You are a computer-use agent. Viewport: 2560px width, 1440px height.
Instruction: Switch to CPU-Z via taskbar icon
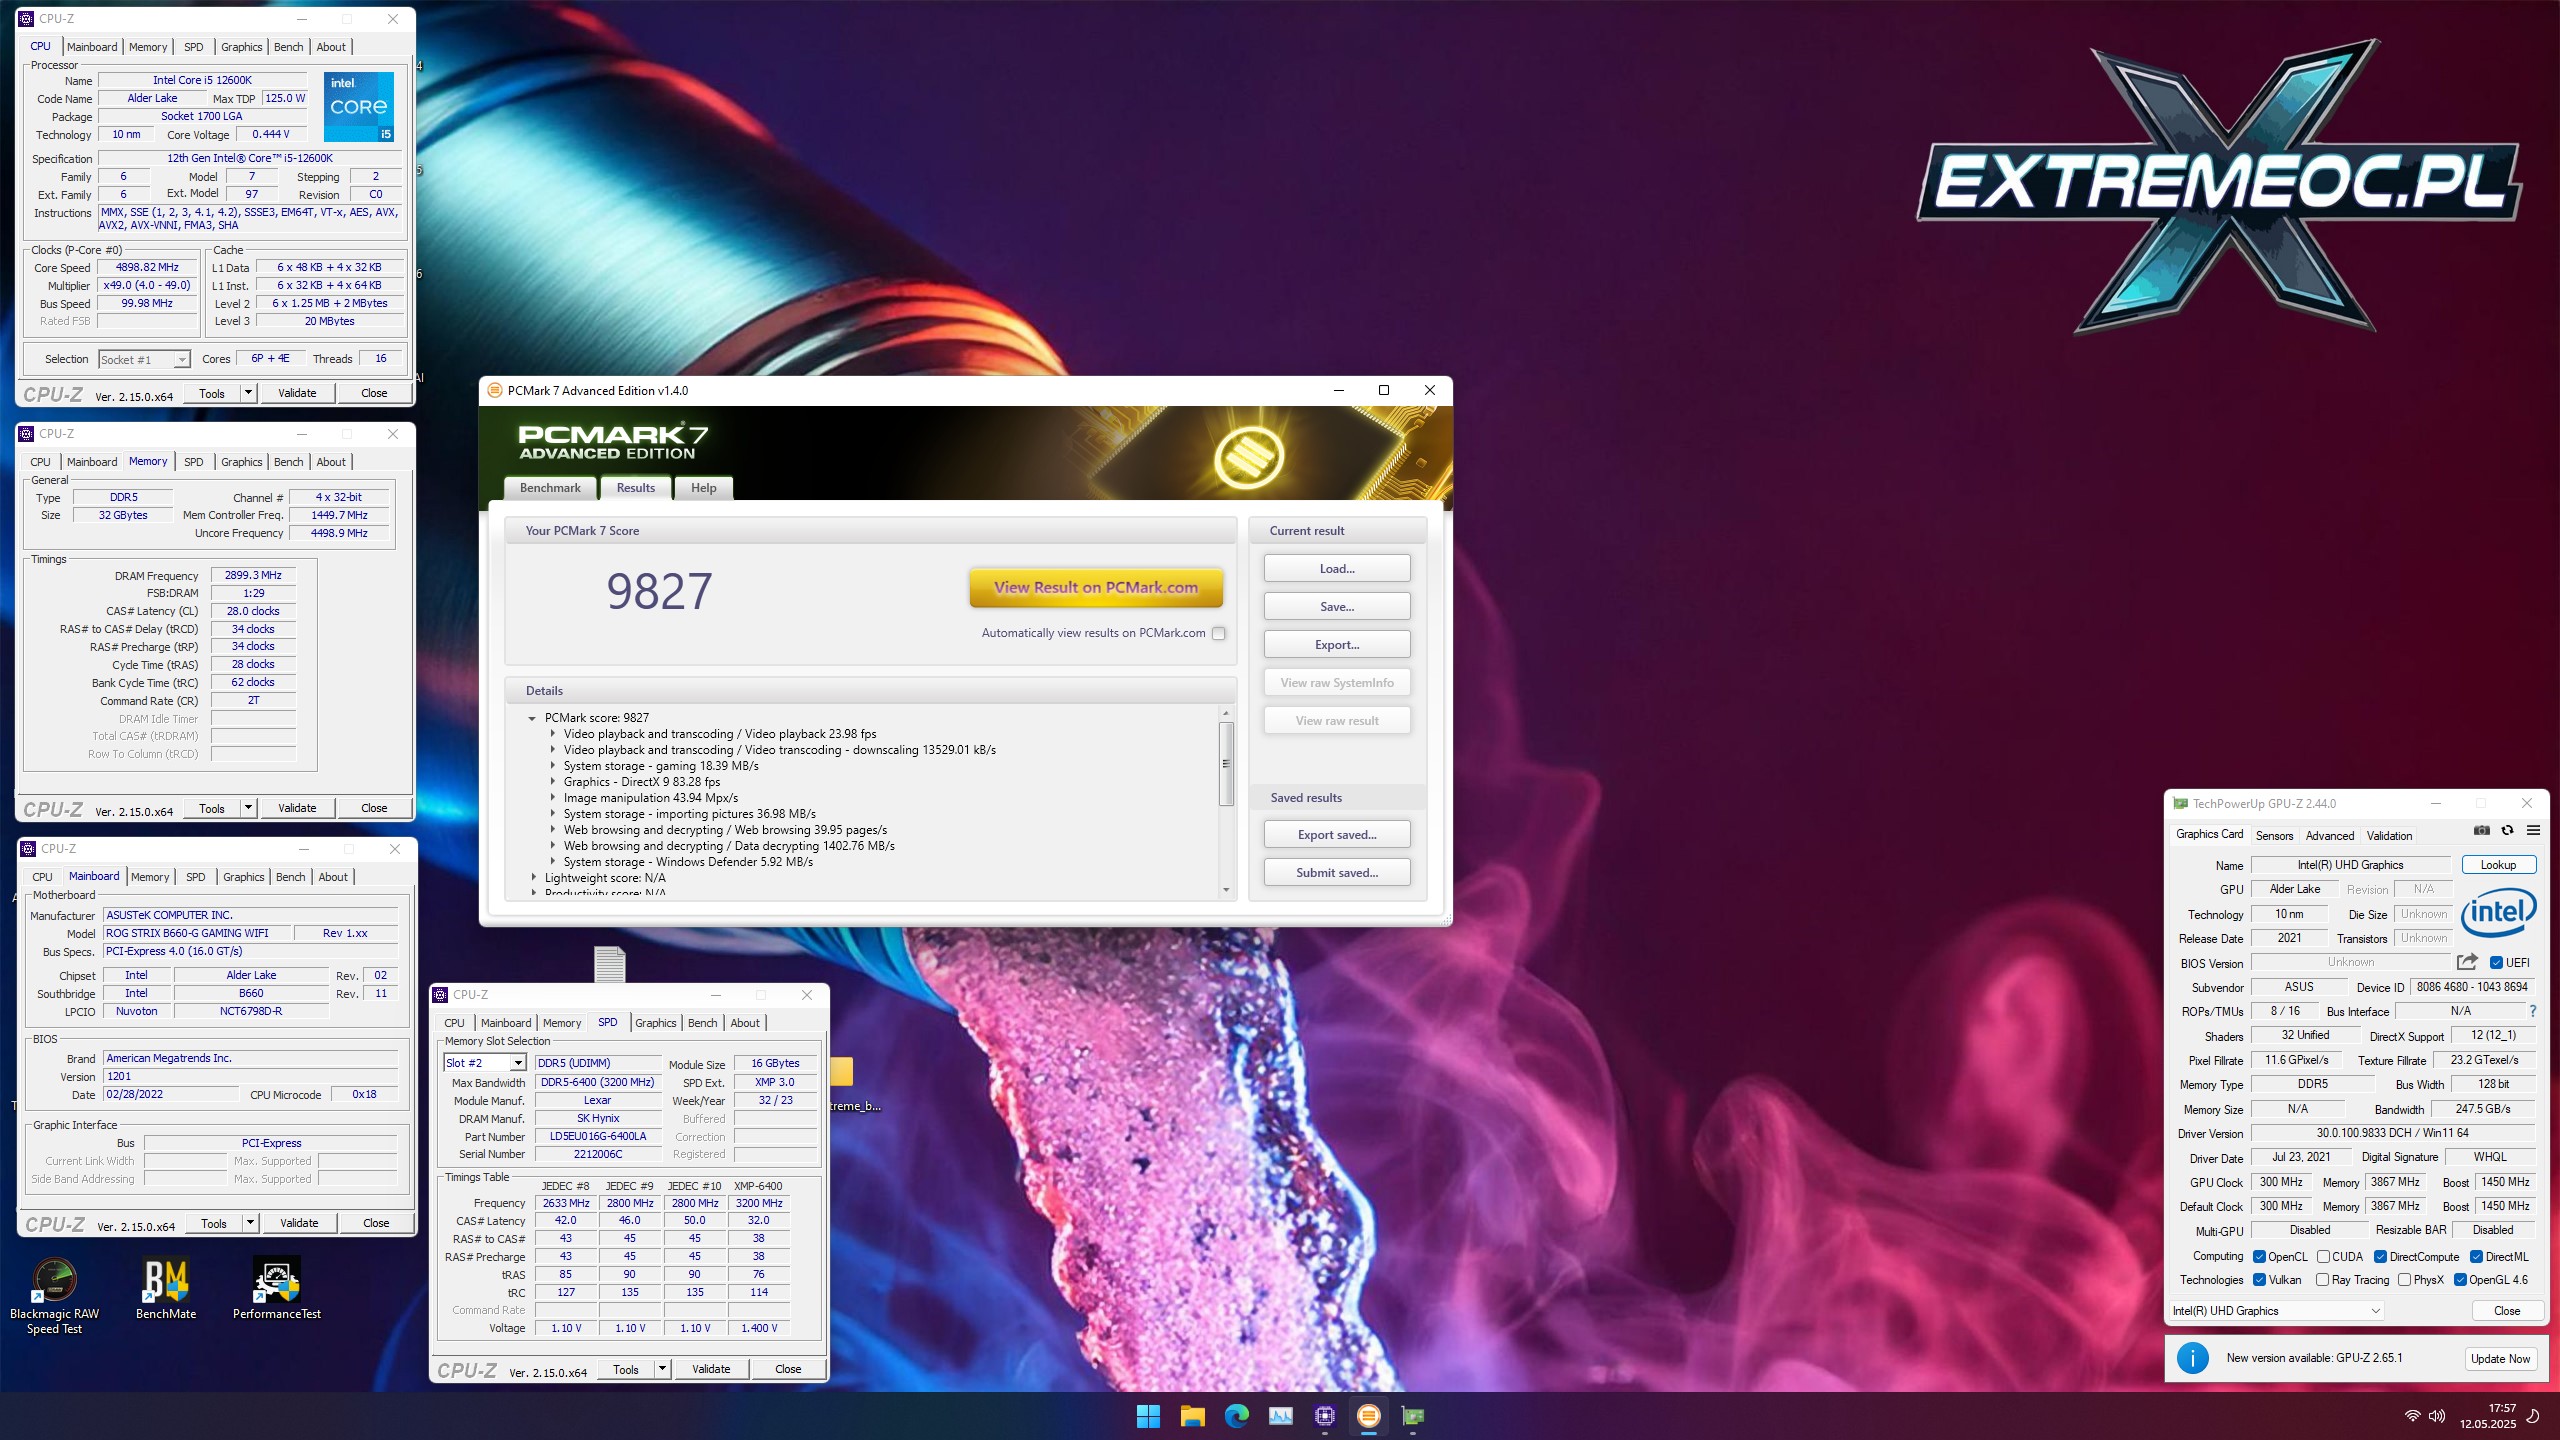(x=1325, y=1416)
